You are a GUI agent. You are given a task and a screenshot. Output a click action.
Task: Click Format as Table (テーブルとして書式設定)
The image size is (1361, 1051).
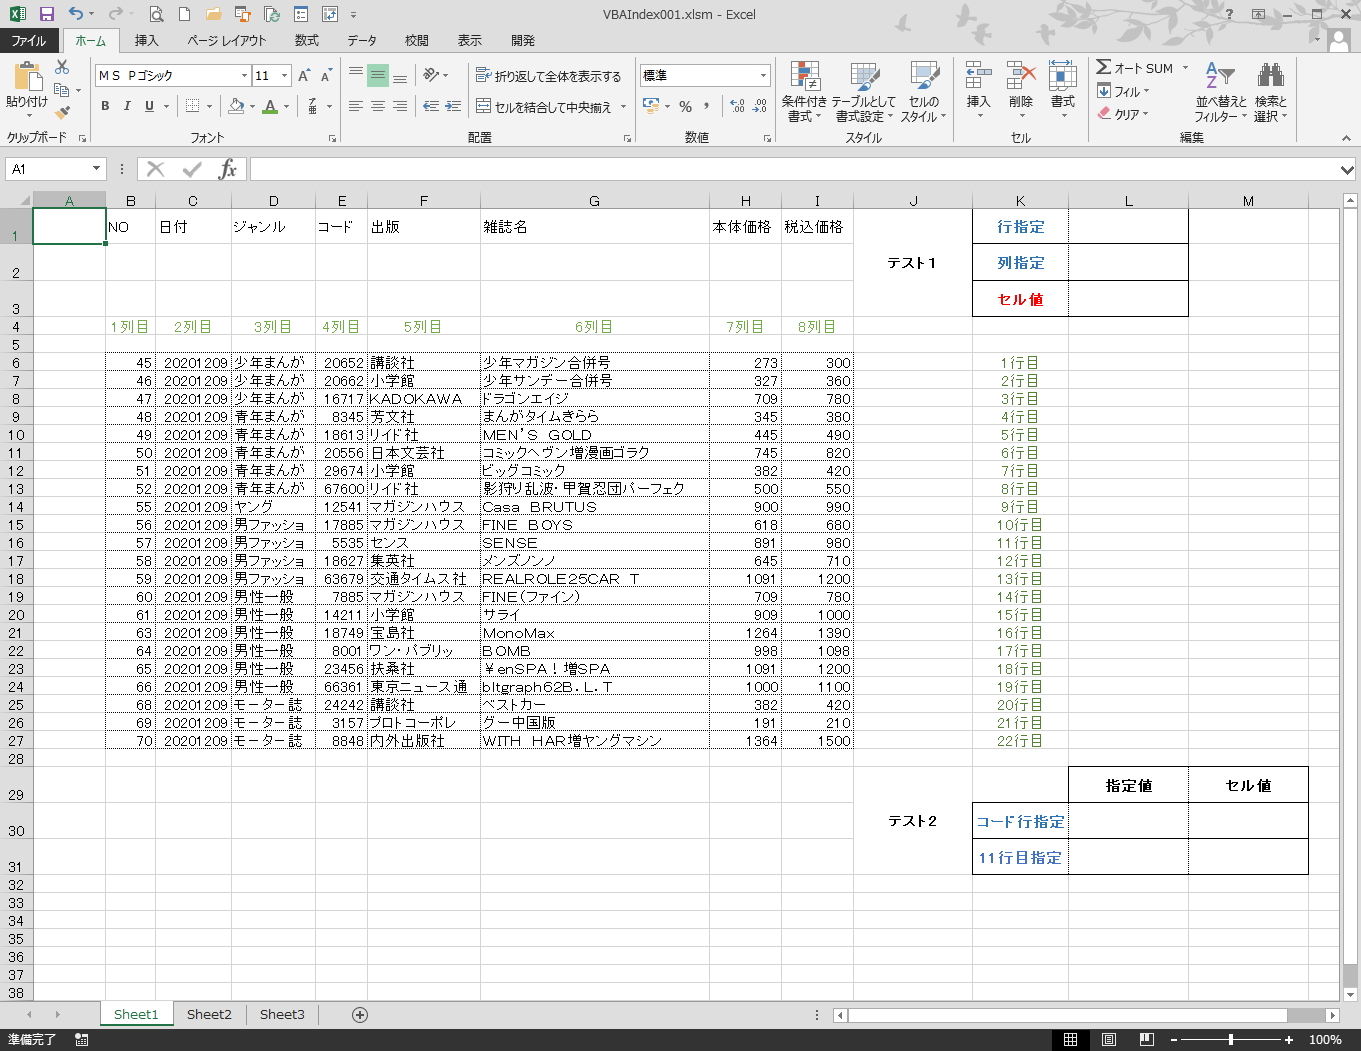pos(864,91)
